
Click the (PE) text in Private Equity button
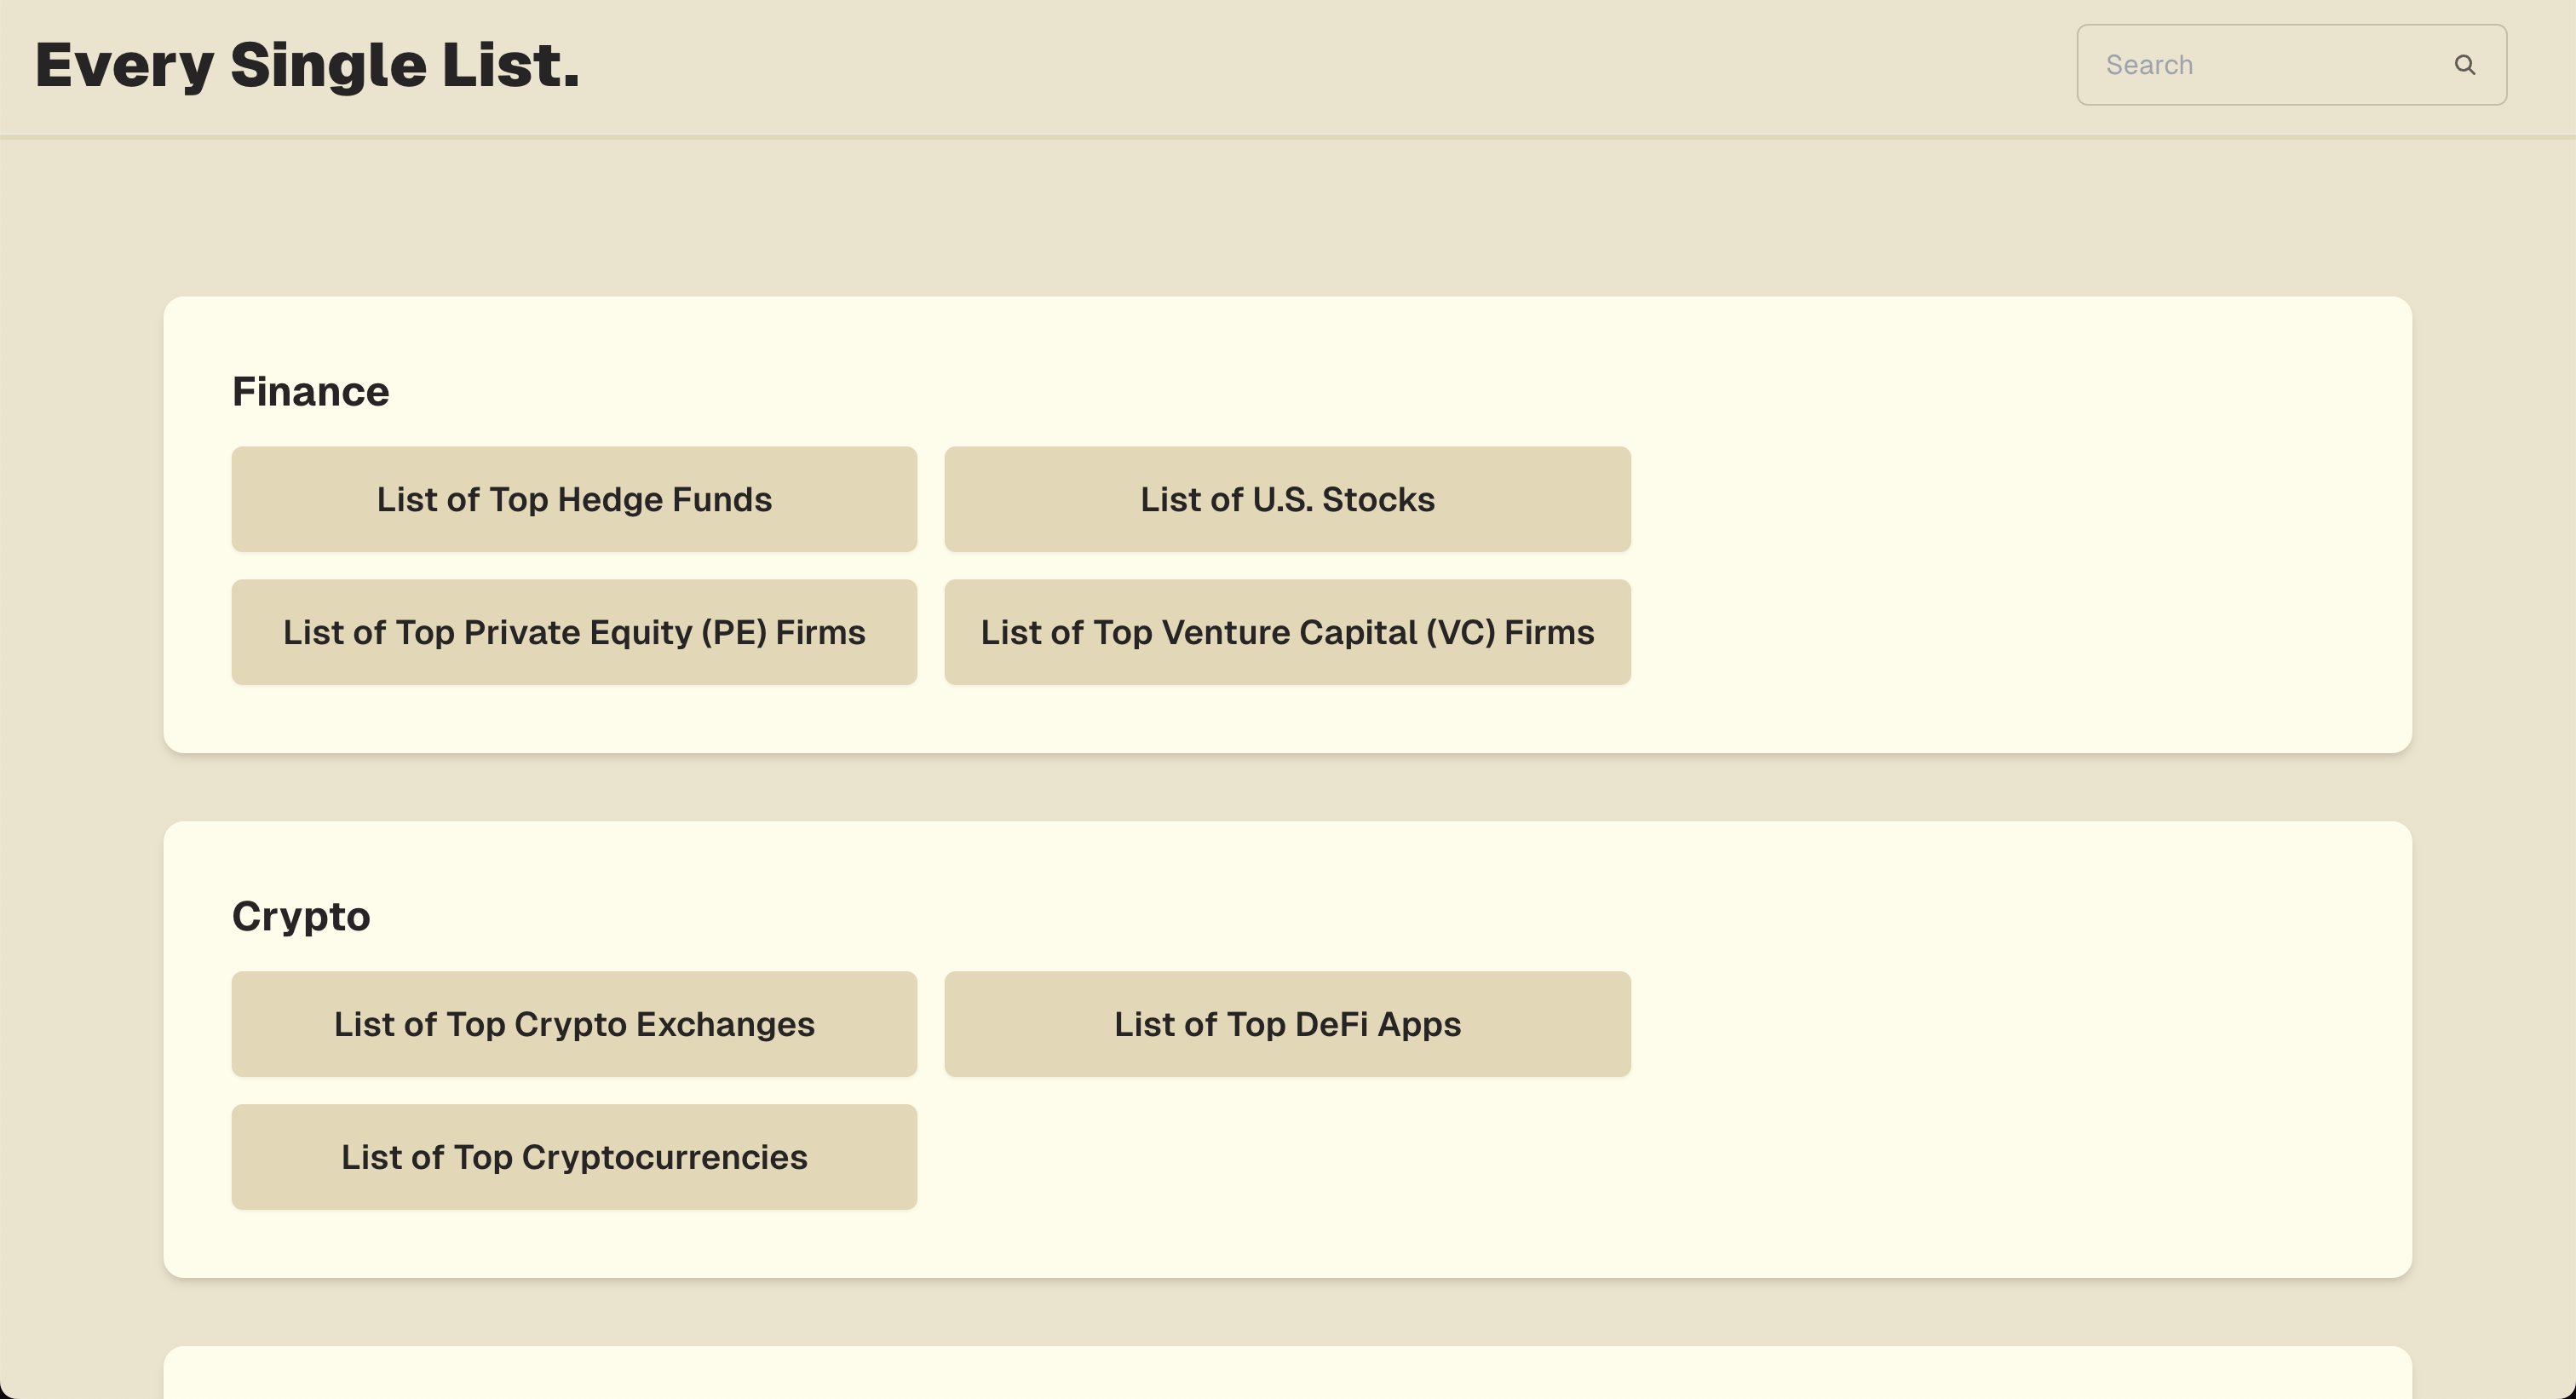tap(734, 632)
